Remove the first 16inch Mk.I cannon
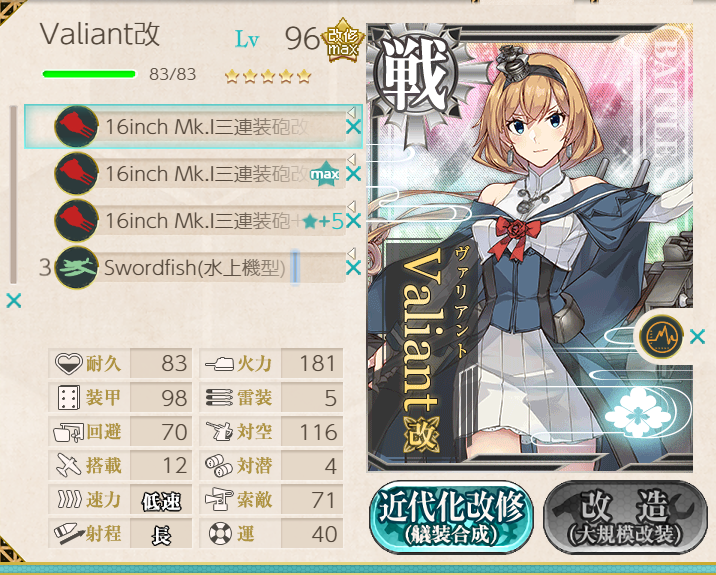 [353, 127]
